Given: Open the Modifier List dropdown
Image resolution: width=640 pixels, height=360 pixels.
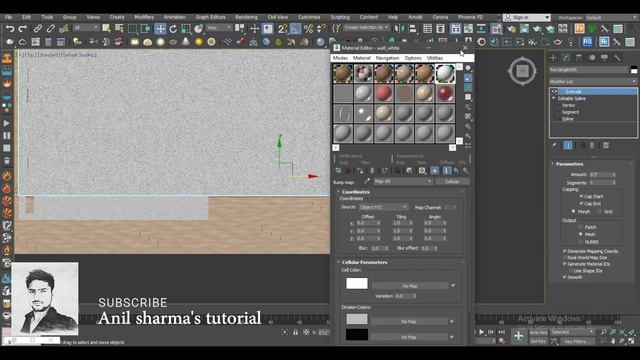Looking at the screenshot, I should point(593,82).
